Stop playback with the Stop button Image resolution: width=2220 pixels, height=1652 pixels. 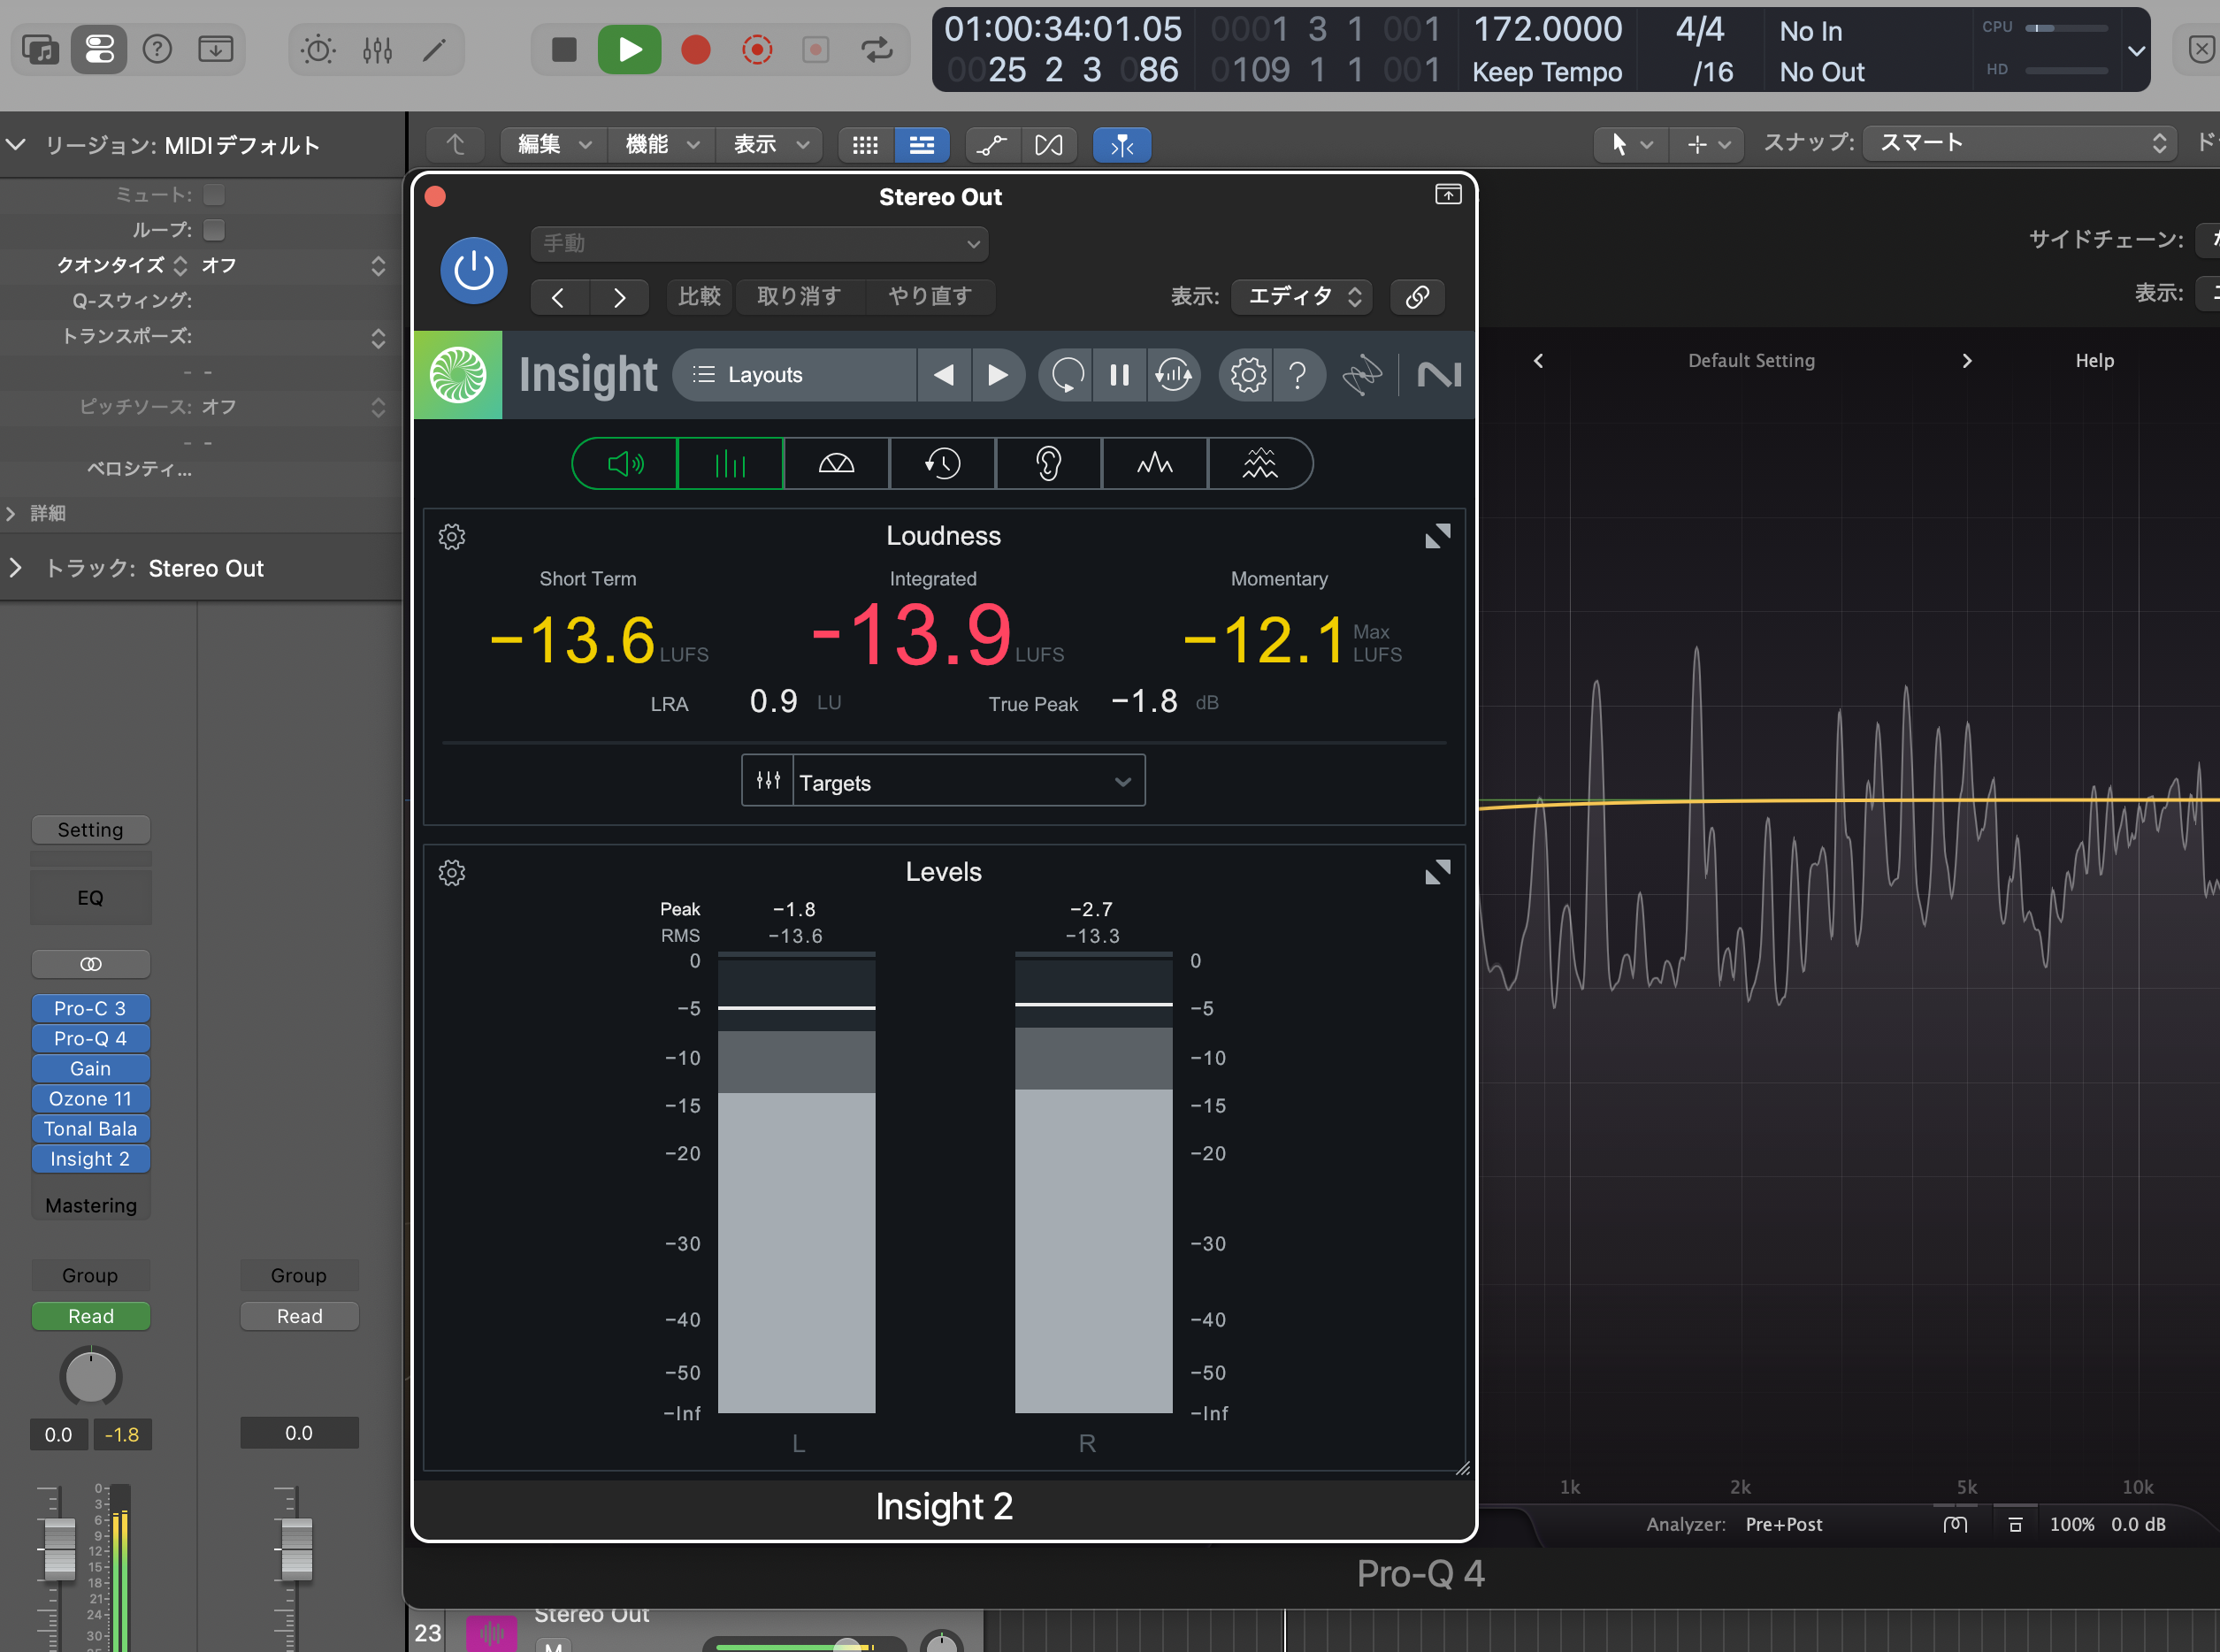click(564, 49)
